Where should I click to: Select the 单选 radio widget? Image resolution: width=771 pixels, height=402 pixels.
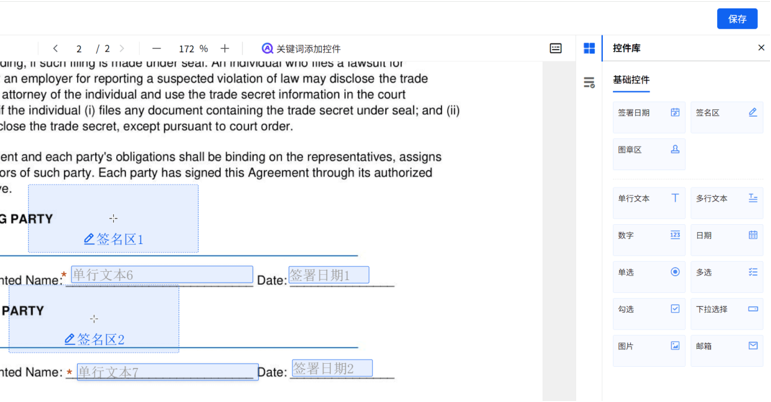(648, 272)
